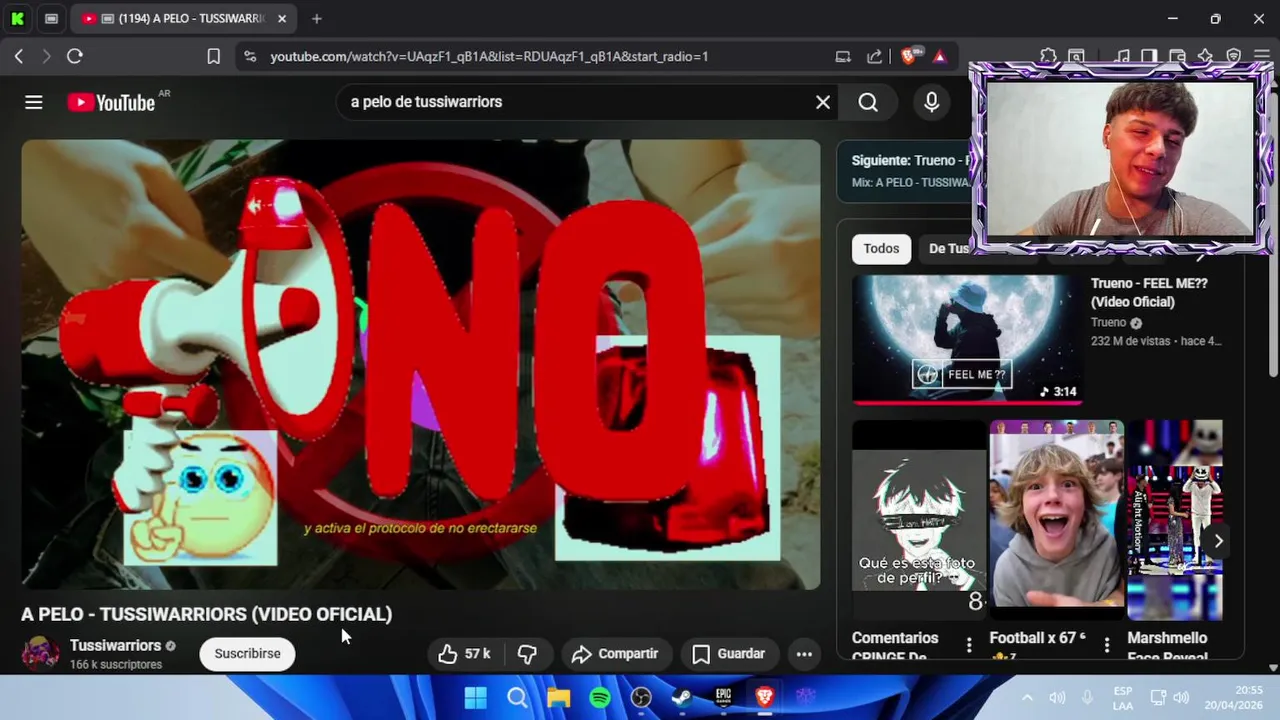Run the YouTube search with magnifier button
1280x720 pixels.
868,102
